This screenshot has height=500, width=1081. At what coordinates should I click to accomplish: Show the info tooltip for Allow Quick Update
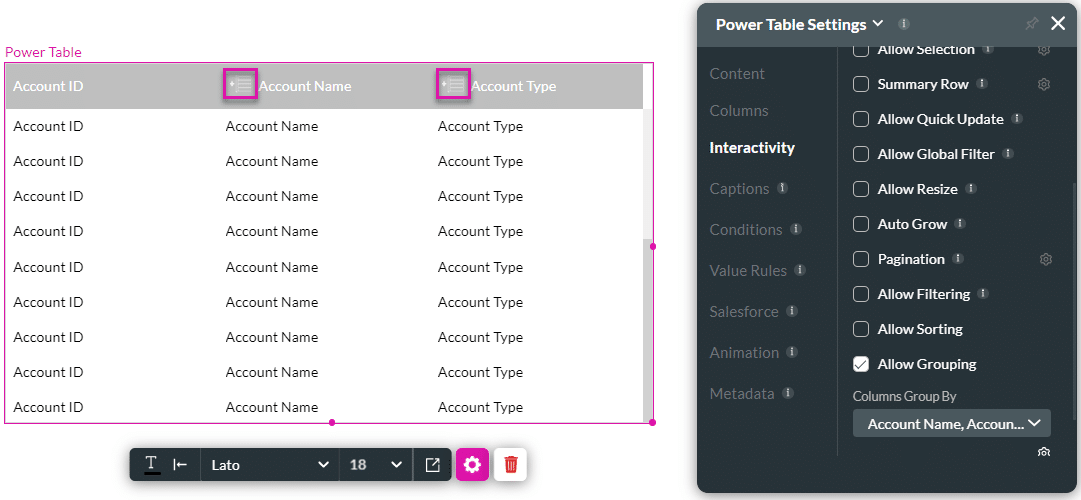point(1017,119)
